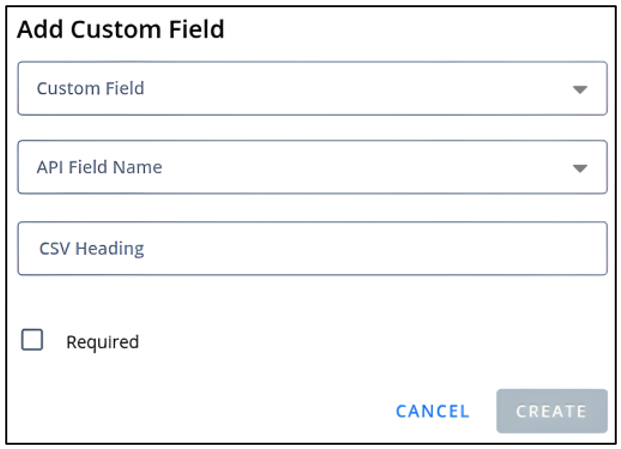
Task: Click the Custom Field placeholder text
Action: pos(90,88)
